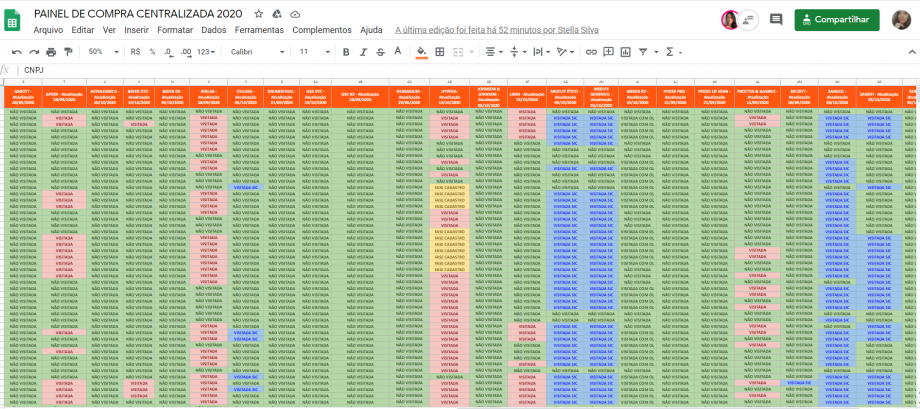
Task: Open the comment history speech bubble icon
Action: point(776,19)
